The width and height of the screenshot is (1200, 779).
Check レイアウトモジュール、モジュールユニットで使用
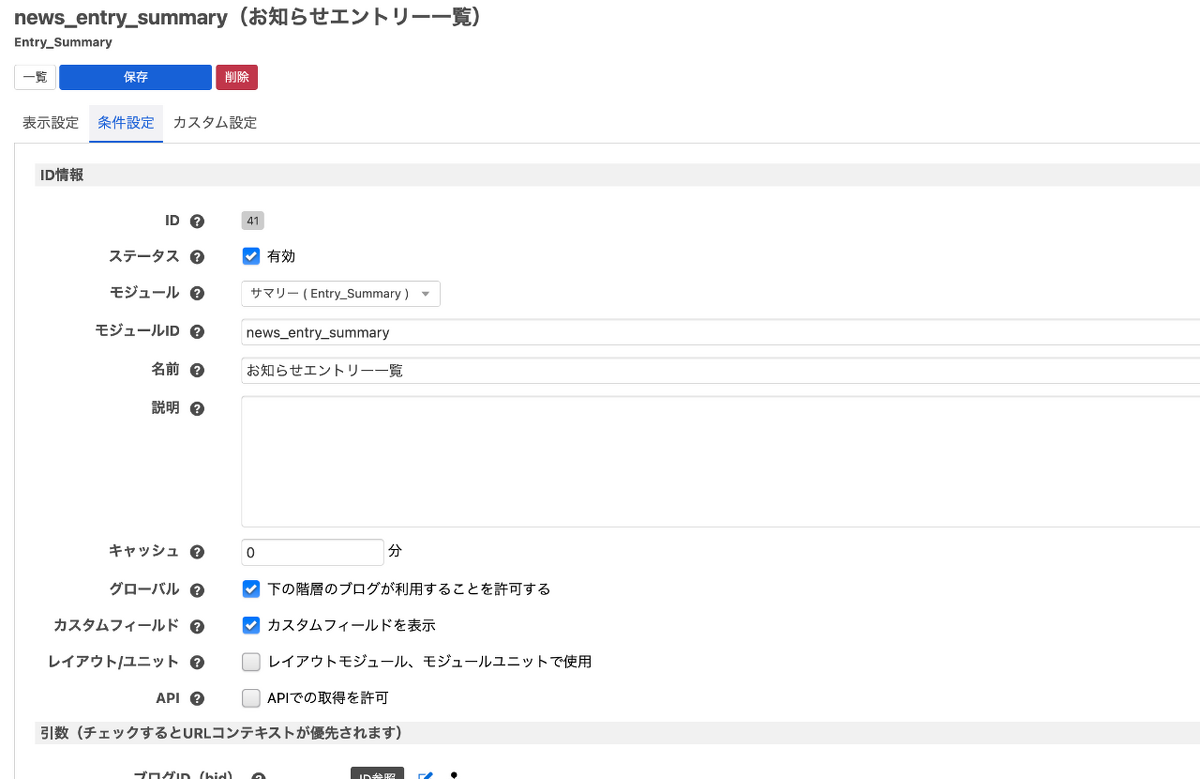pyautogui.click(x=252, y=661)
